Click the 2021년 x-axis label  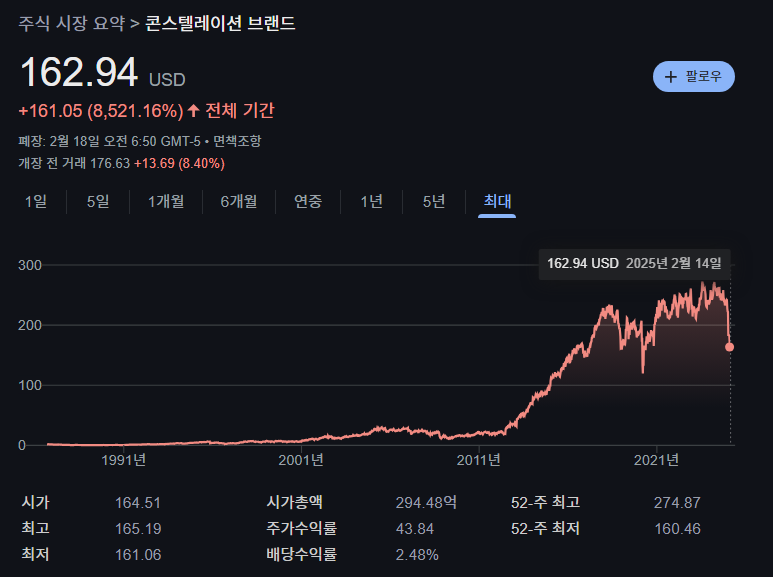[656, 460]
